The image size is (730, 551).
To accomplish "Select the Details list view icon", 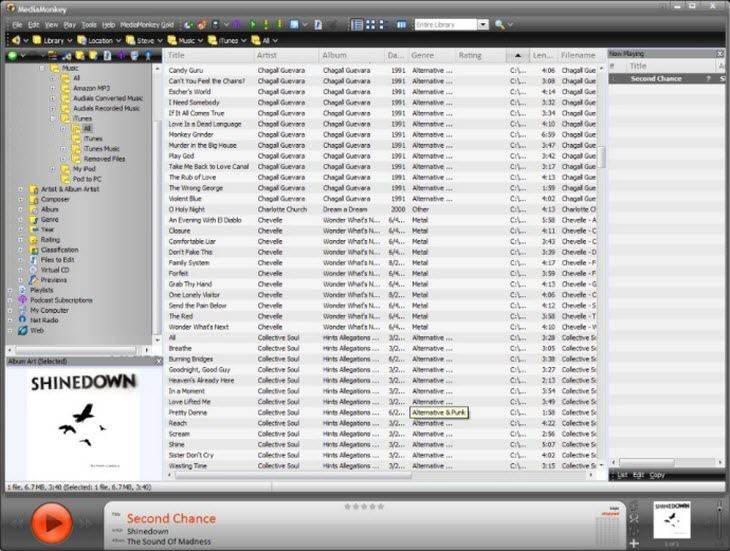I will coord(357,25).
